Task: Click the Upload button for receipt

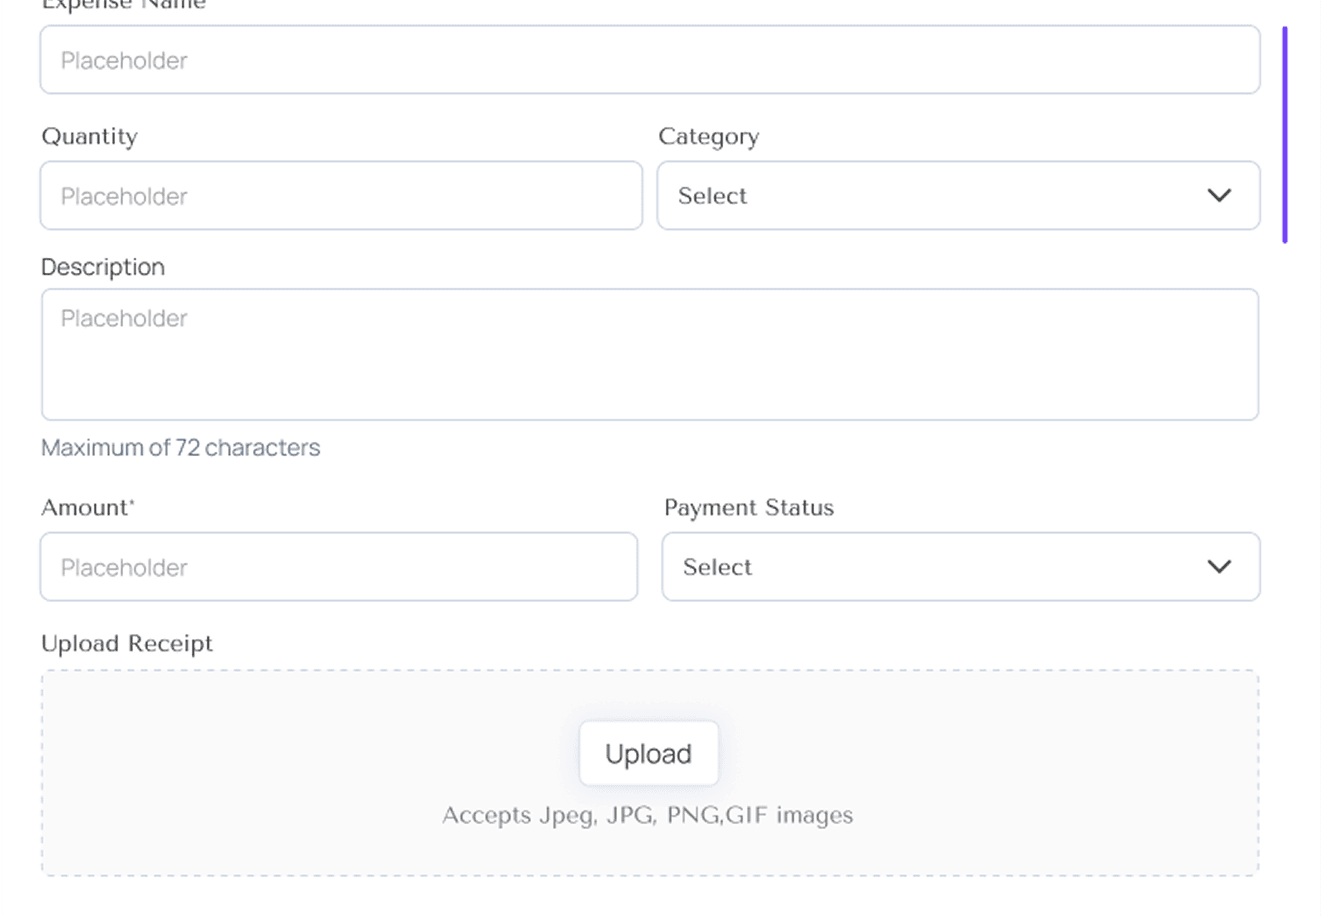Action: point(648,753)
